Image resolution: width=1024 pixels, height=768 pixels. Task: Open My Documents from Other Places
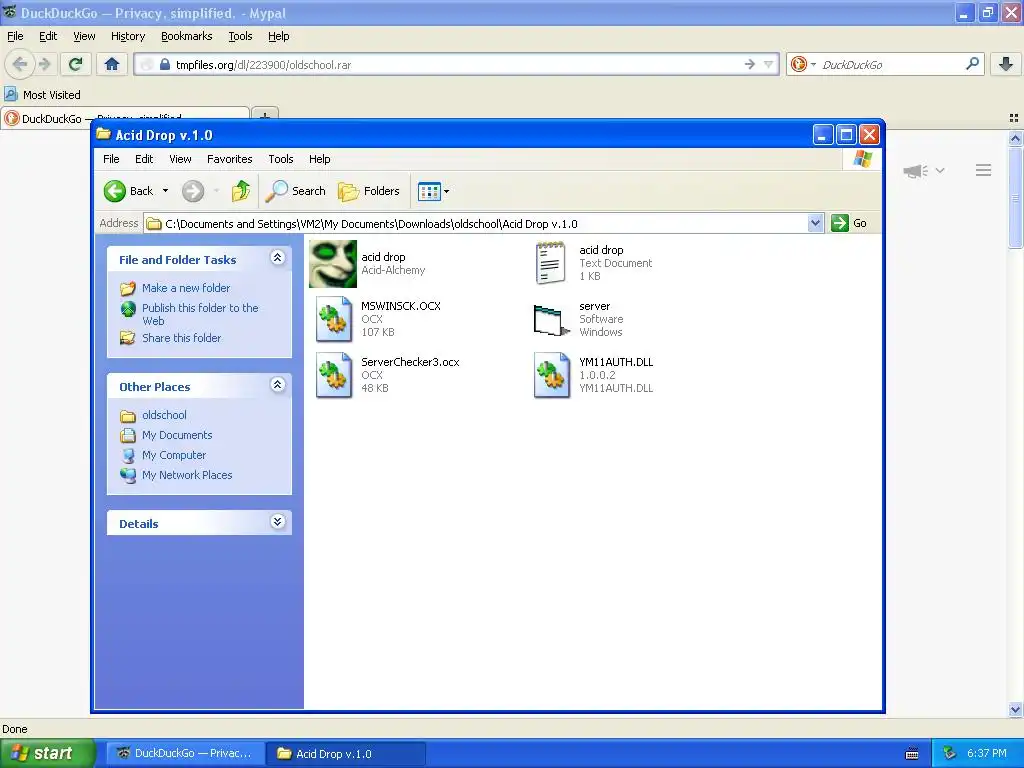[177, 435]
